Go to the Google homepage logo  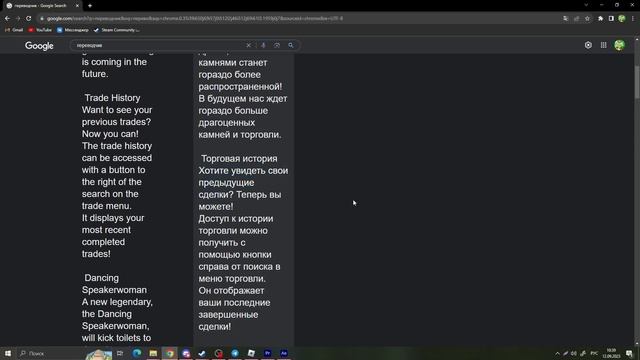(39, 46)
